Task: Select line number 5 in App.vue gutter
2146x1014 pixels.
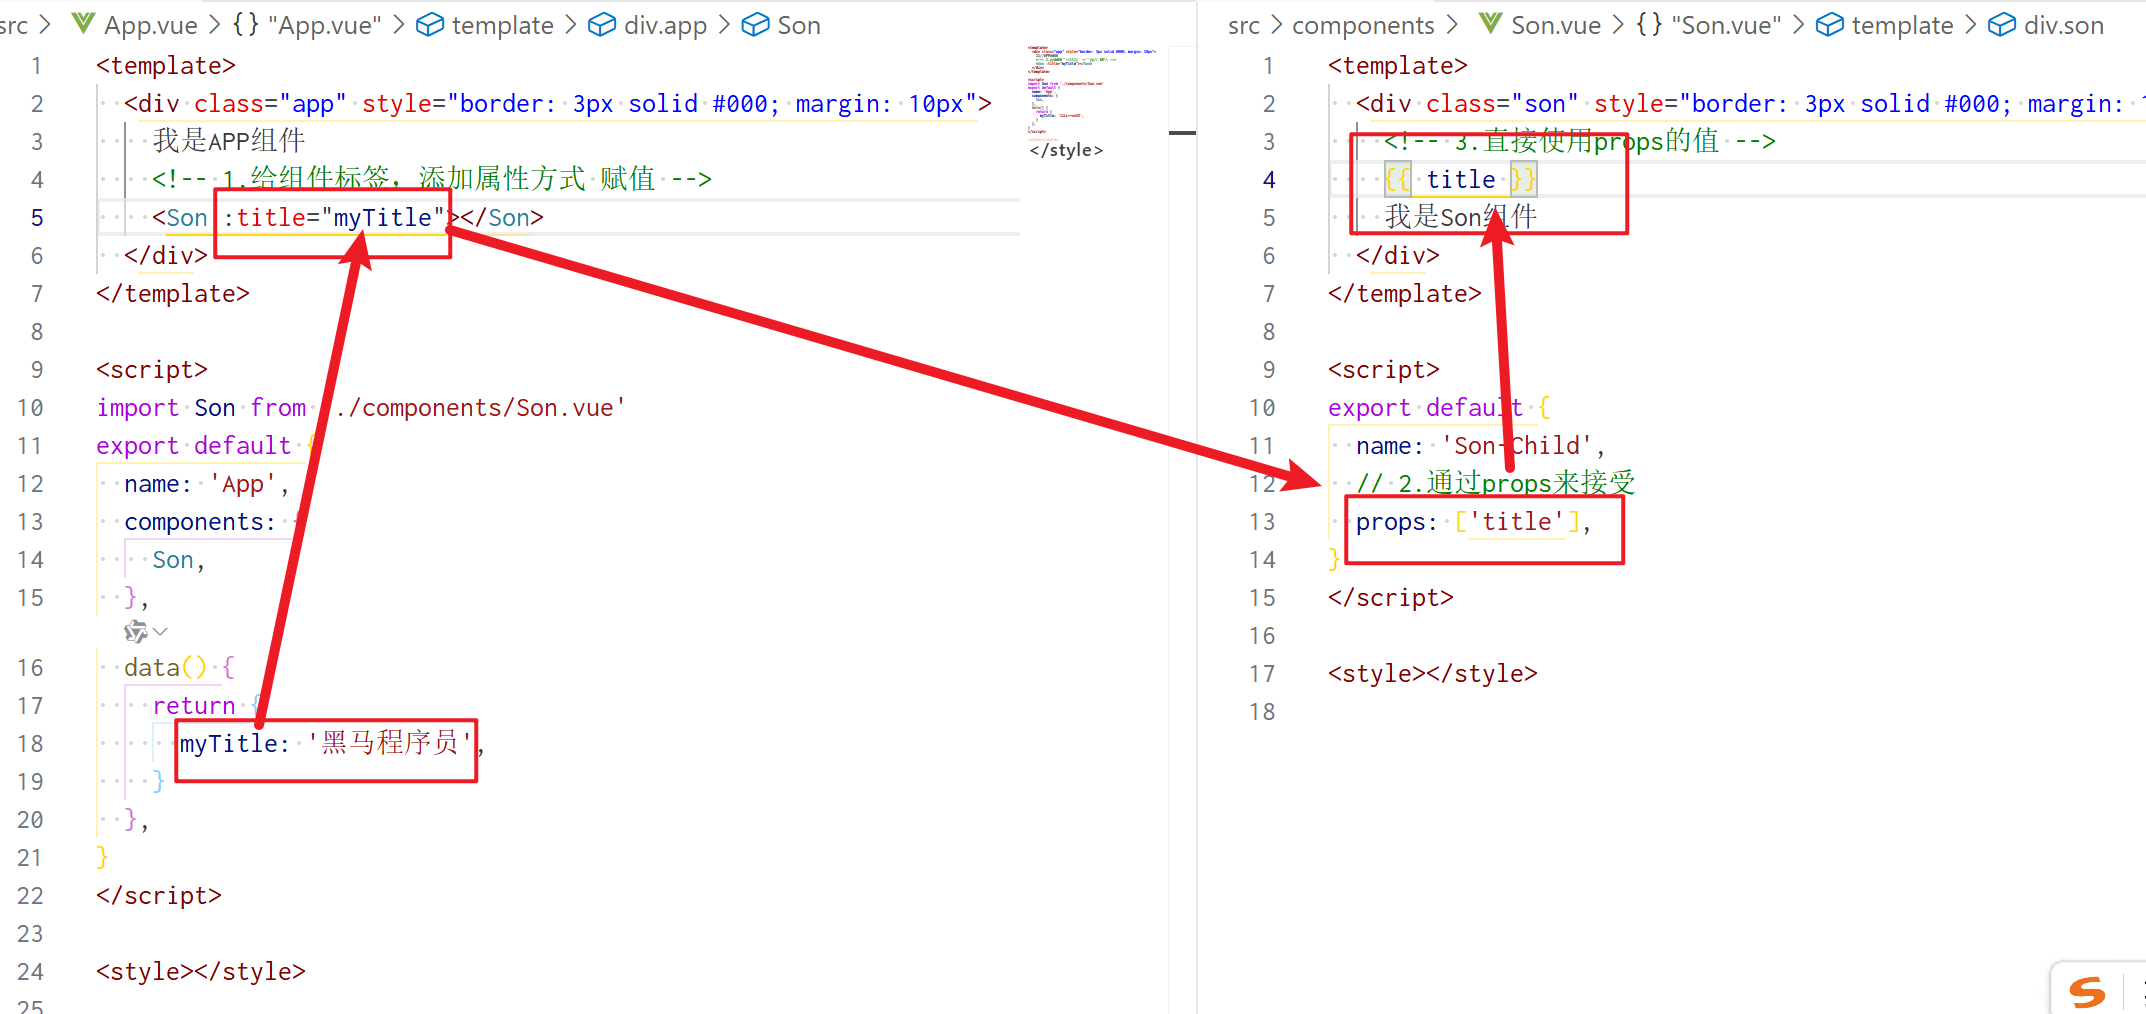Action: coord(37,218)
